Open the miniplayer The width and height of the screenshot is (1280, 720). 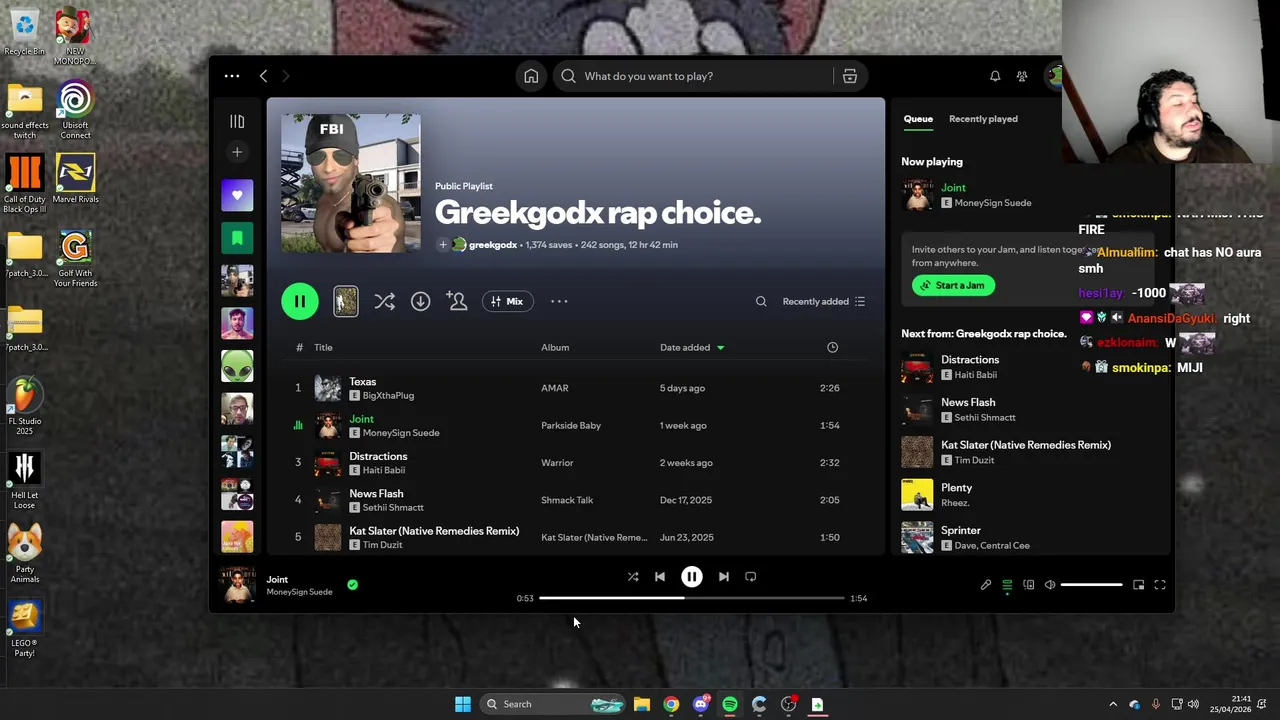click(x=1138, y=585)
